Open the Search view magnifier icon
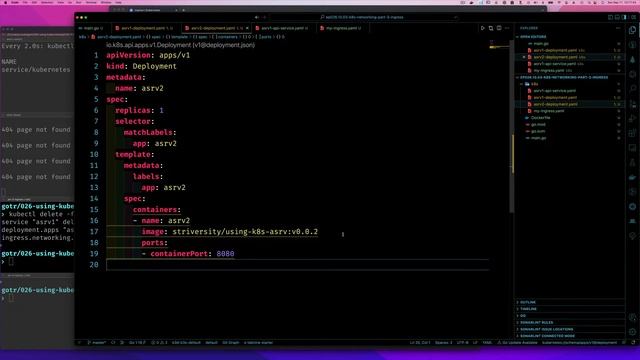 pos(633,89)
